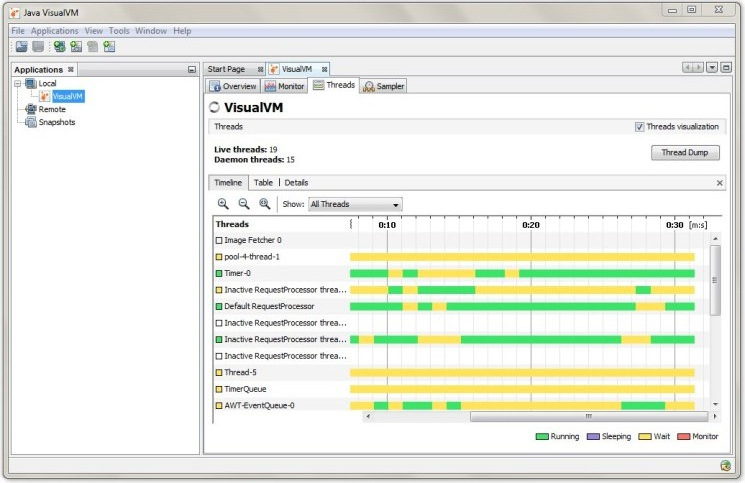The image size is (745, 483).
Task: Click the Running green legend swatch
Action: click(x=542, y=436)
